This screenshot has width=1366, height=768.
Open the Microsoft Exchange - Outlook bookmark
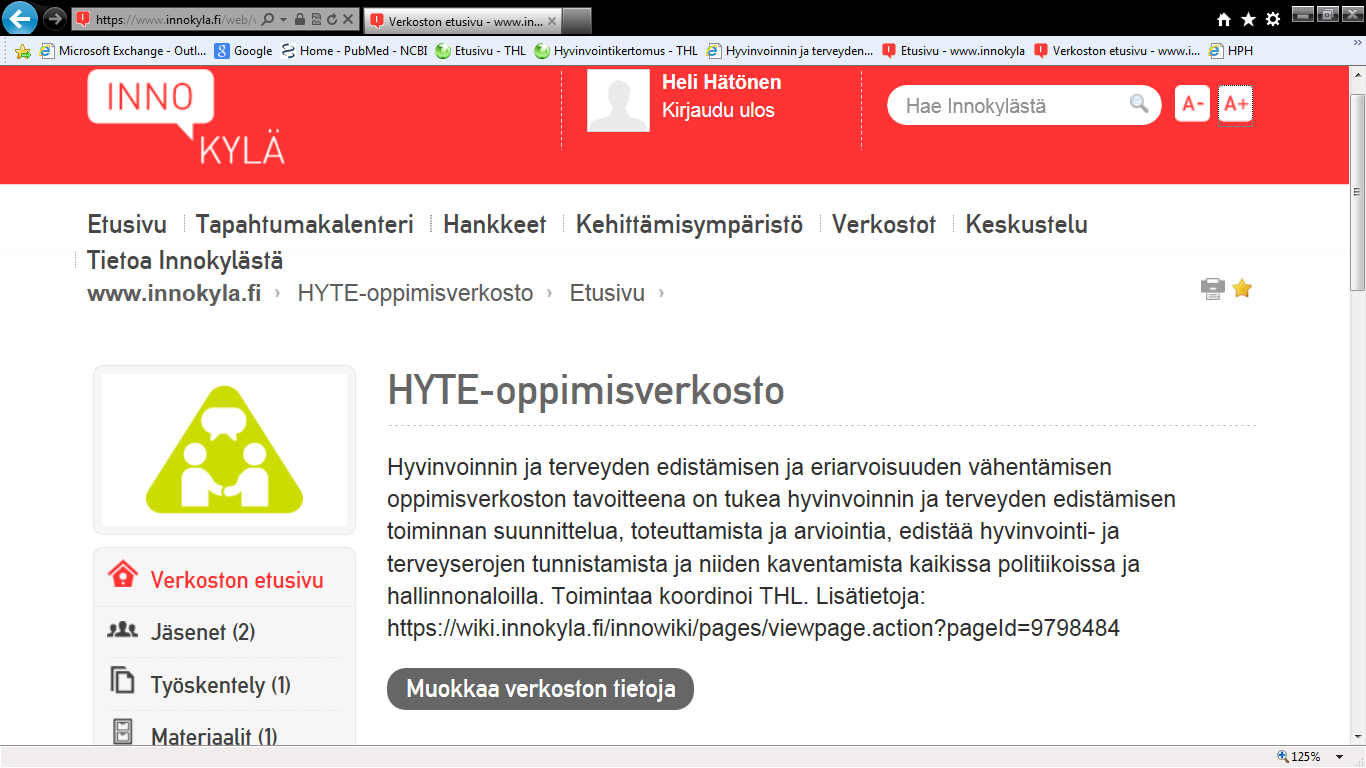[x=124, y=51]
